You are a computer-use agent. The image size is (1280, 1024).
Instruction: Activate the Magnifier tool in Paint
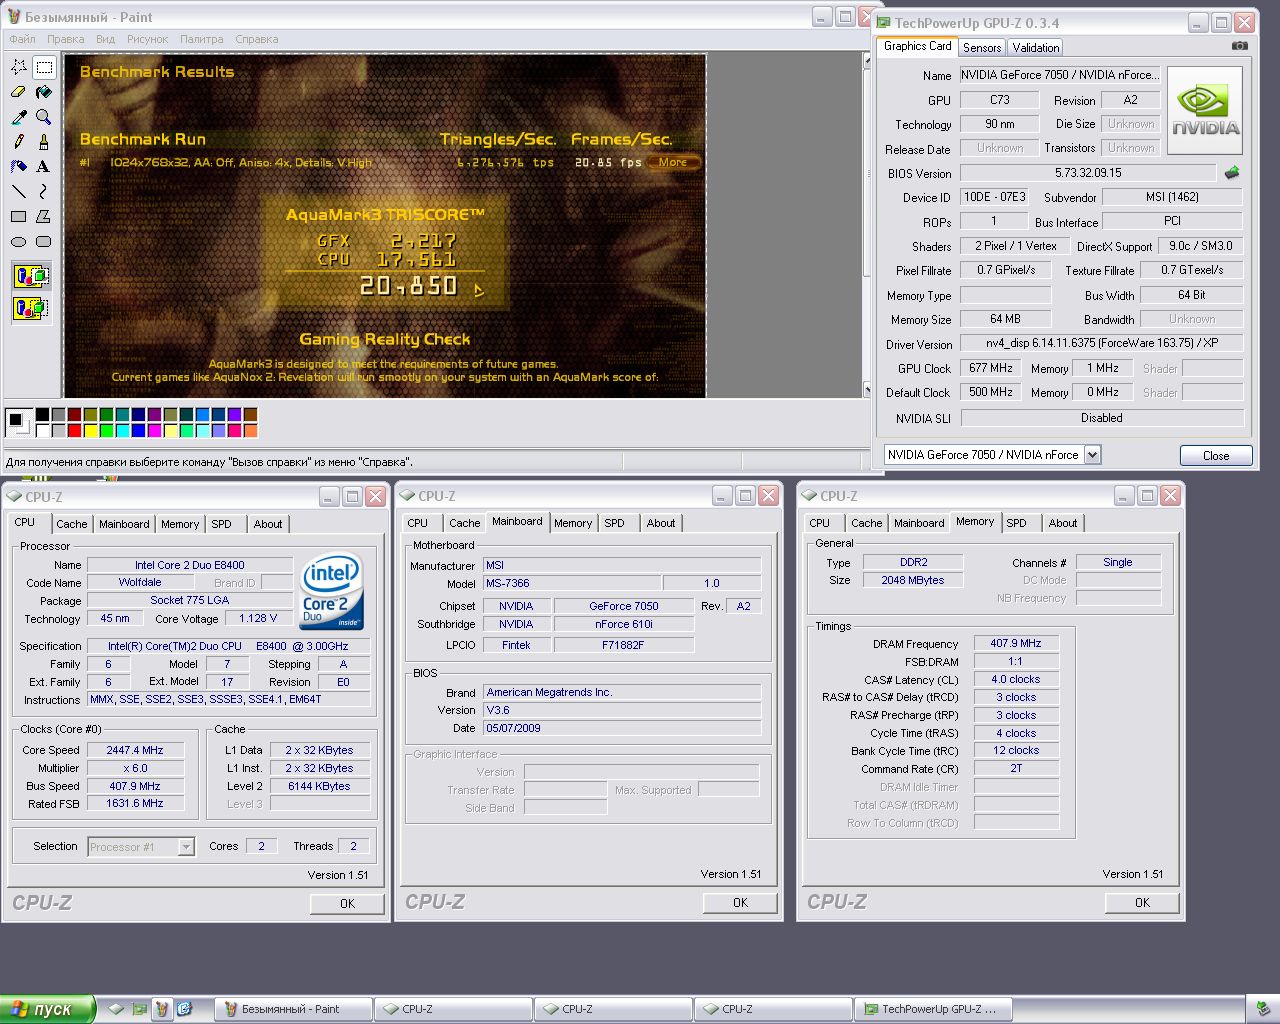click(44, 117)
